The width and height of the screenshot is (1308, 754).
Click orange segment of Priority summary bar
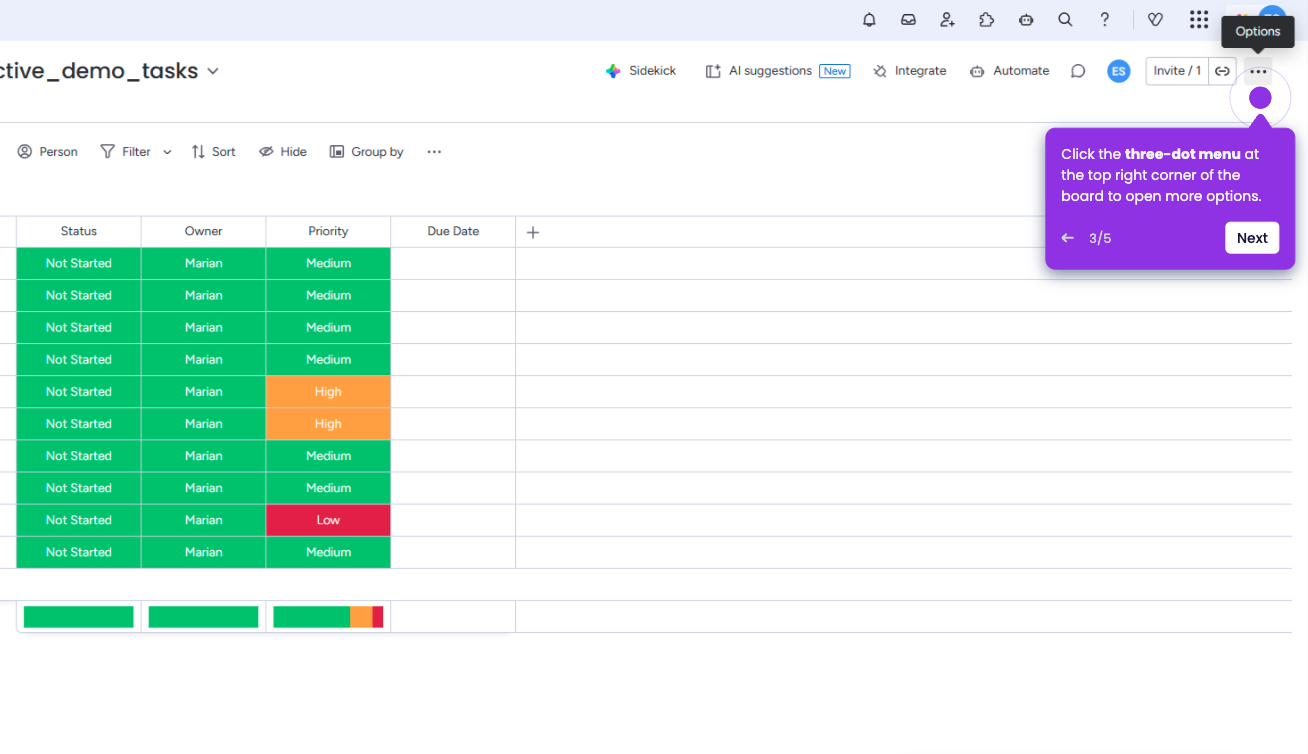[361, 617]
